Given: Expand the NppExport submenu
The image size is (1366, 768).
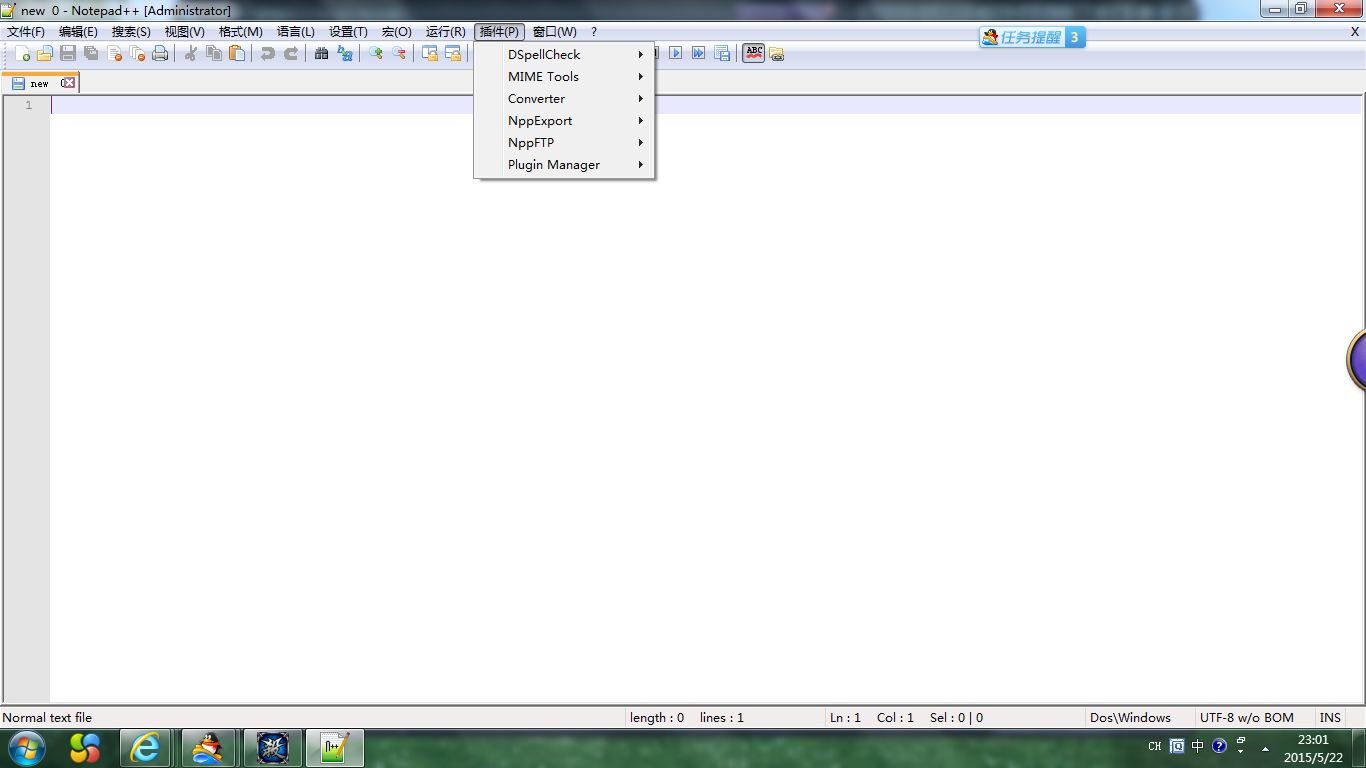Looking at the screenshot, I should (x=565, y=120).
